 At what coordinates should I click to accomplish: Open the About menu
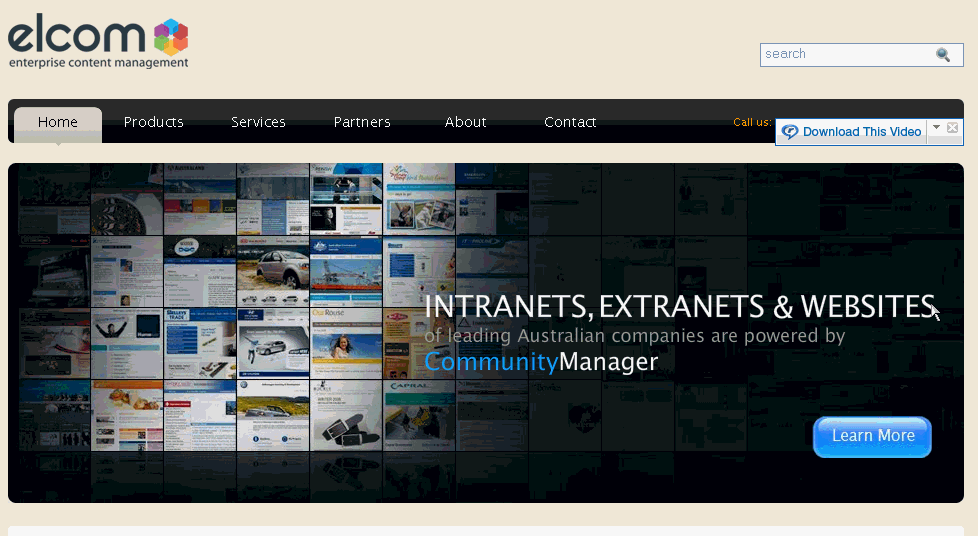point(465,122)
